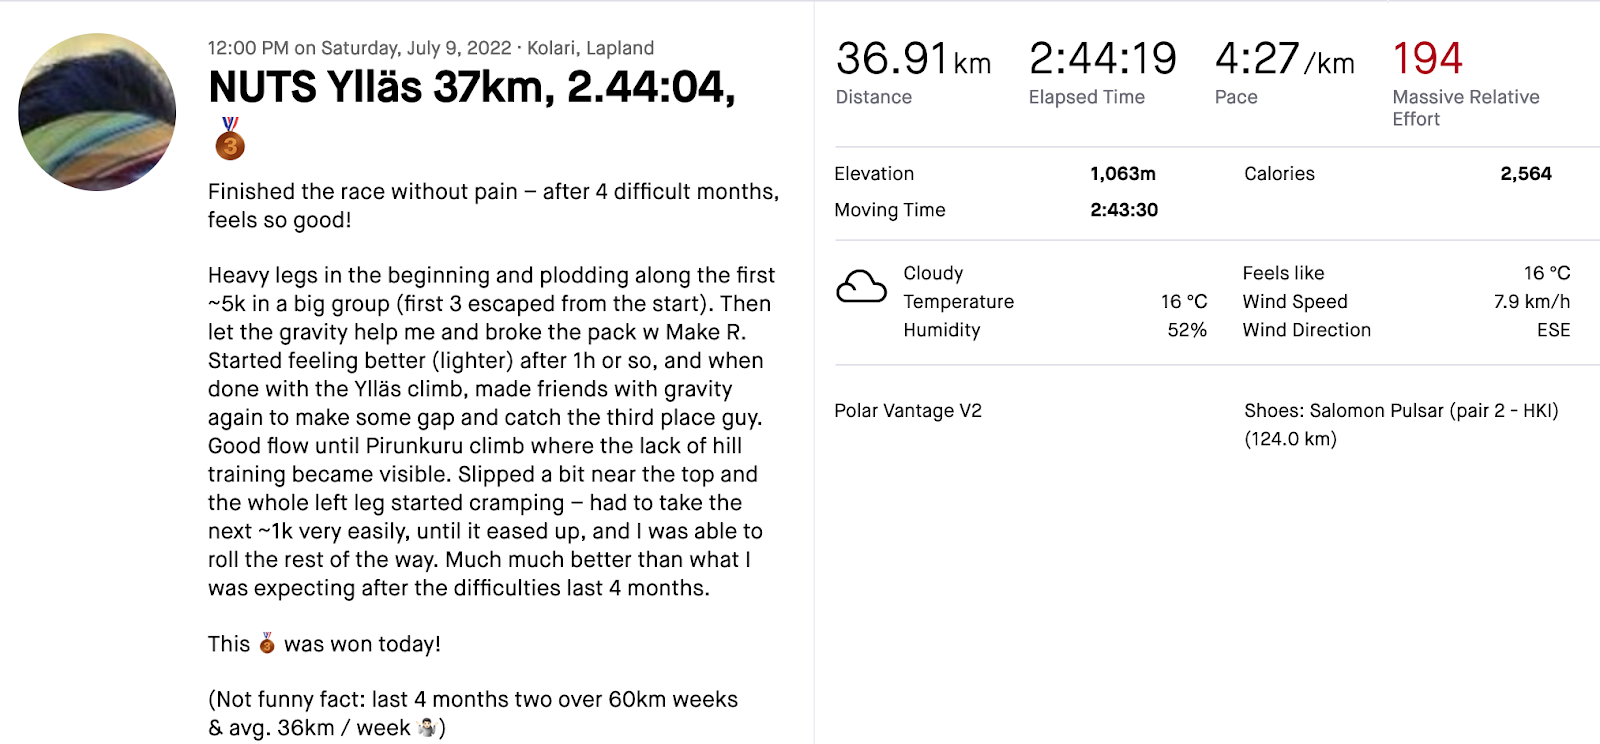Click the cloudy weather icon
Screen dimensions: 1600x744
pyautogui.click(x=861, y=287)
